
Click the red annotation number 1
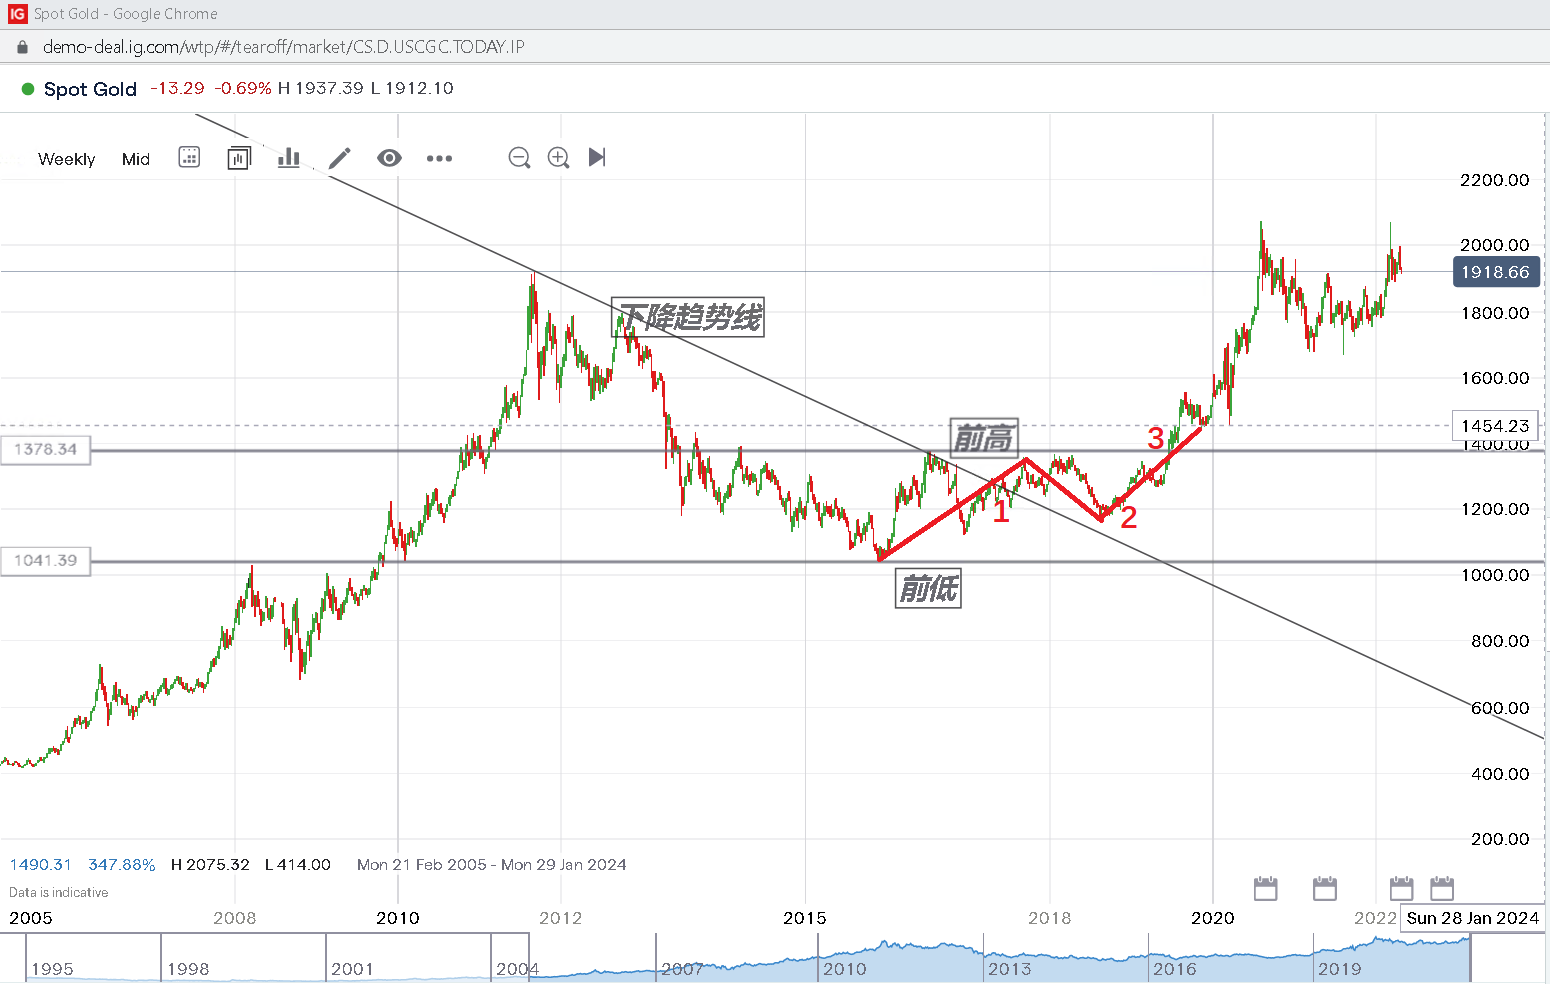tap(1001, 512)
